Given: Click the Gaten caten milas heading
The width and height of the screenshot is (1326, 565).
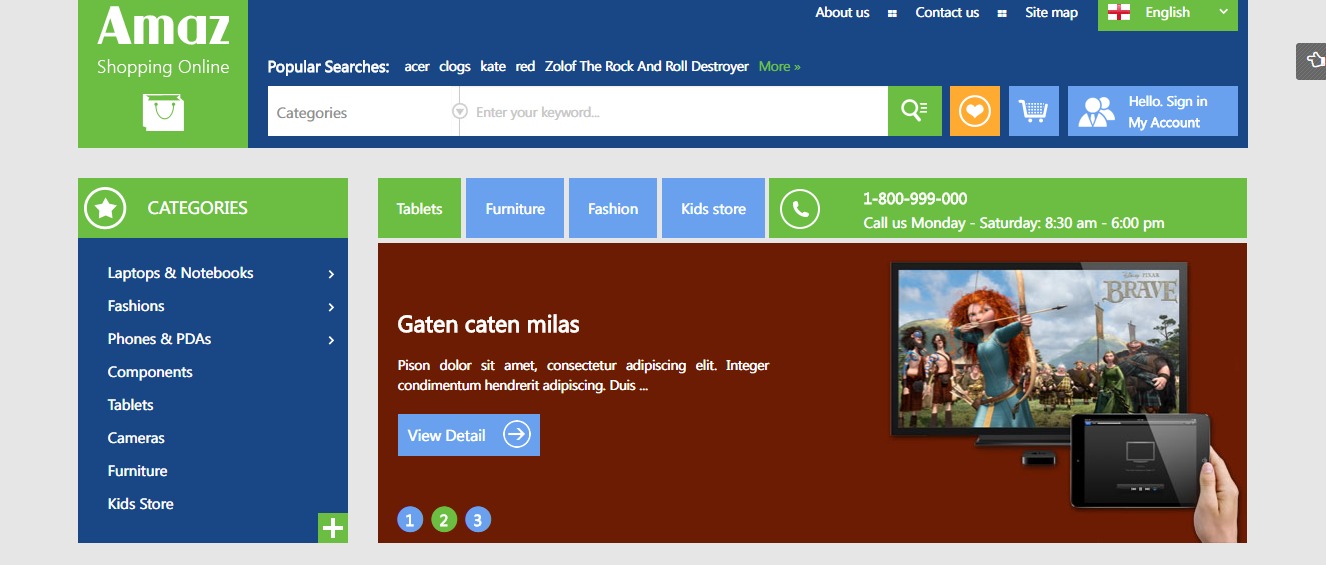Looking at the screenshot, I should click(x=488, y=324).
